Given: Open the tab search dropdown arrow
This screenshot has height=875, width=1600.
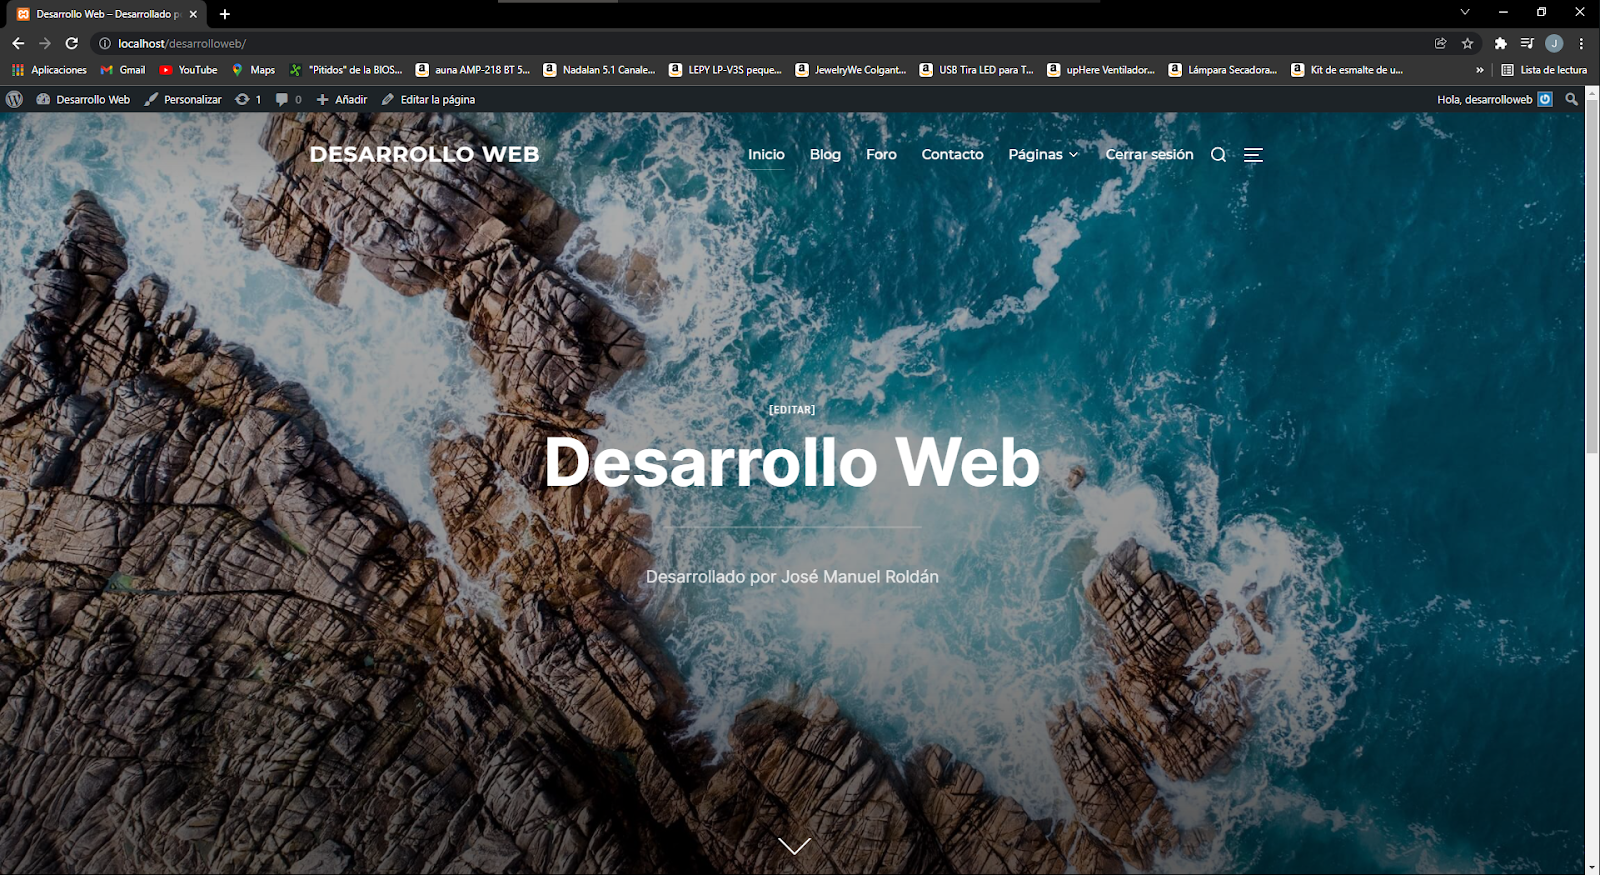Looking at the screenshot, I should click(x=1465, y=13).
